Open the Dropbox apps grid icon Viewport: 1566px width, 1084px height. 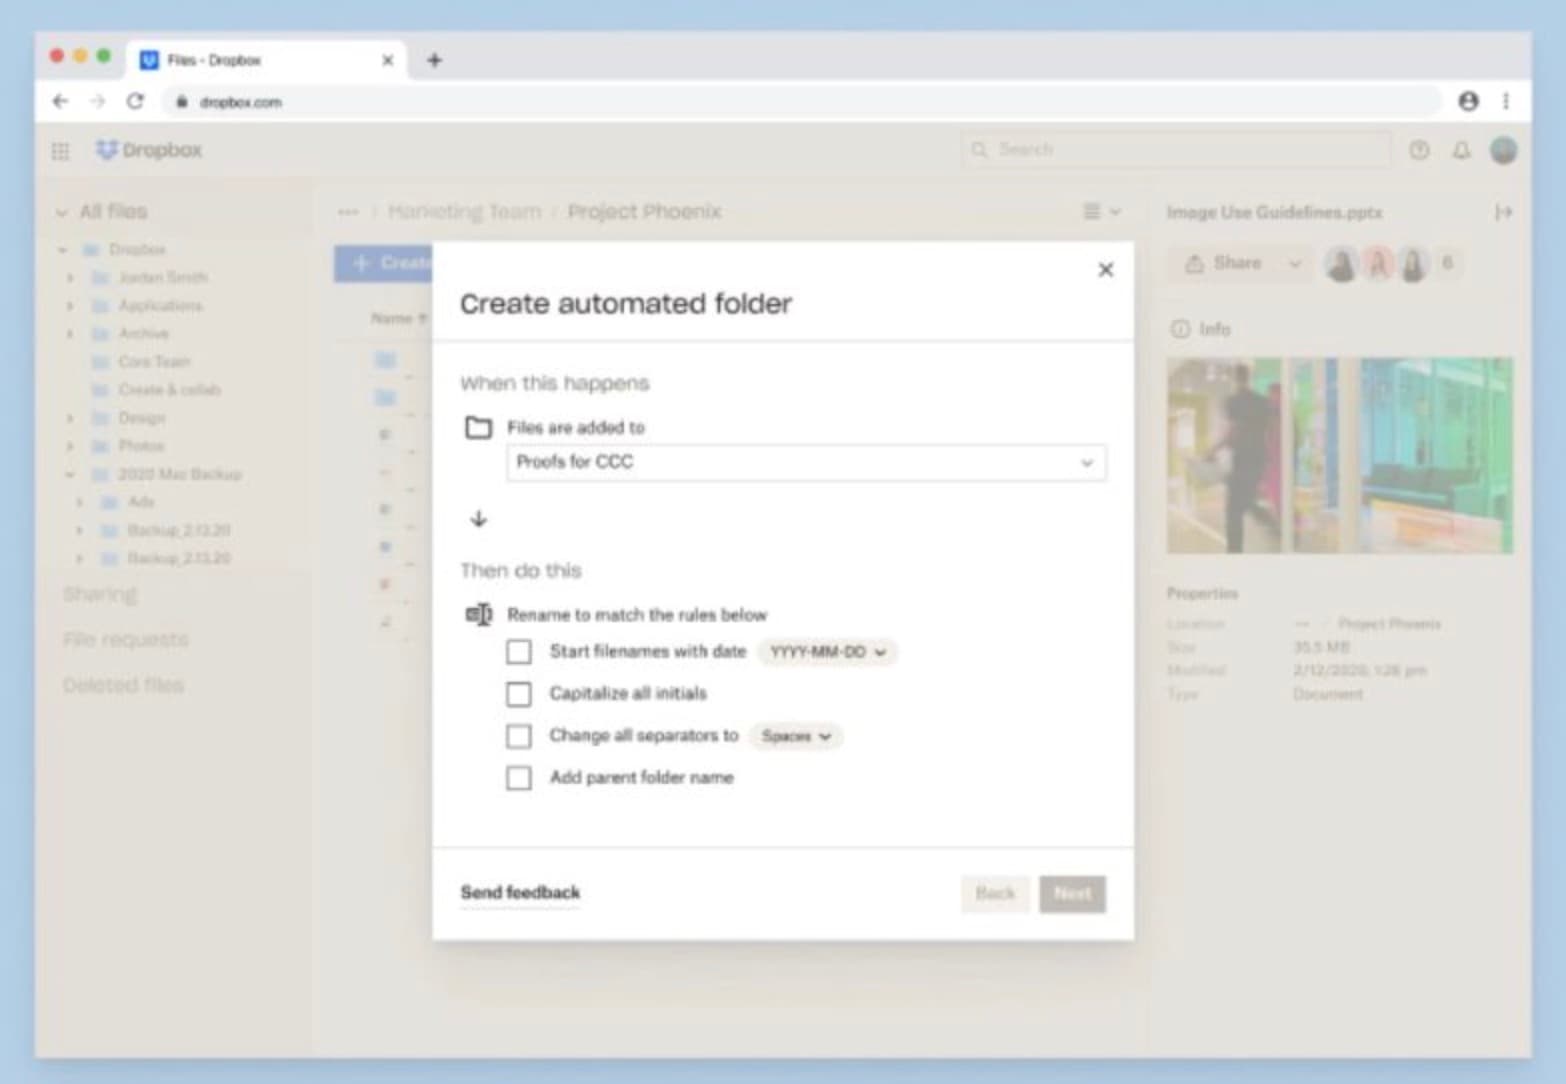[x=61, y=150]
